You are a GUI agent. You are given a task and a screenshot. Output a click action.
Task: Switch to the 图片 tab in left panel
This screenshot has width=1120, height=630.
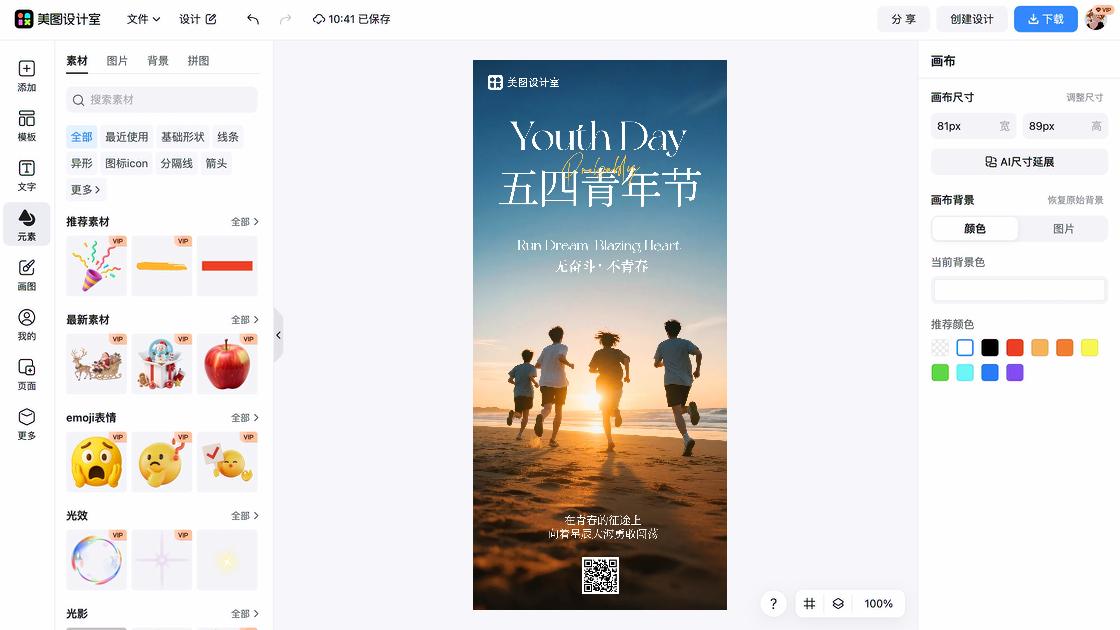click(117, 61)
